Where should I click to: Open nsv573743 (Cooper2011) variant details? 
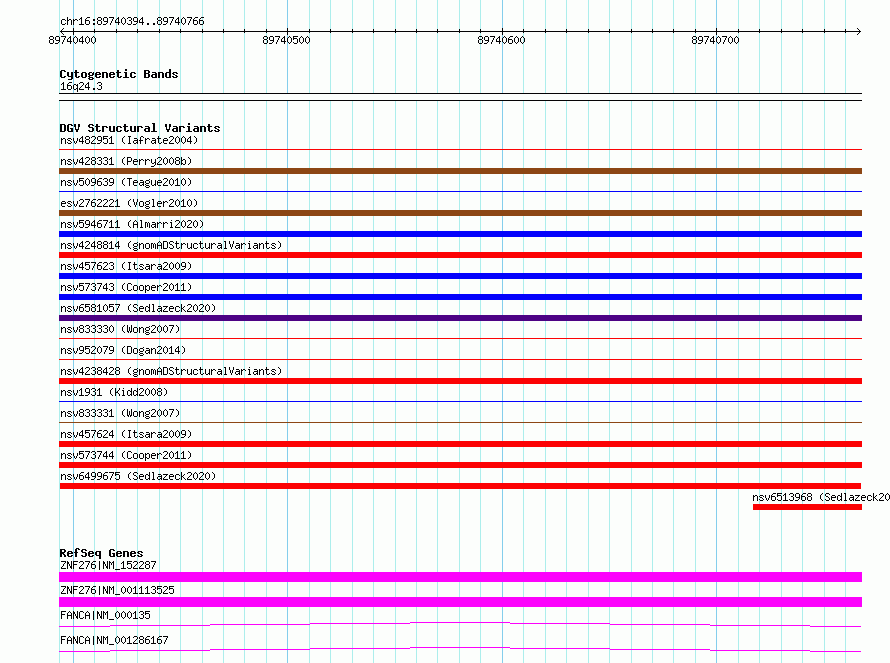point(126,287)
